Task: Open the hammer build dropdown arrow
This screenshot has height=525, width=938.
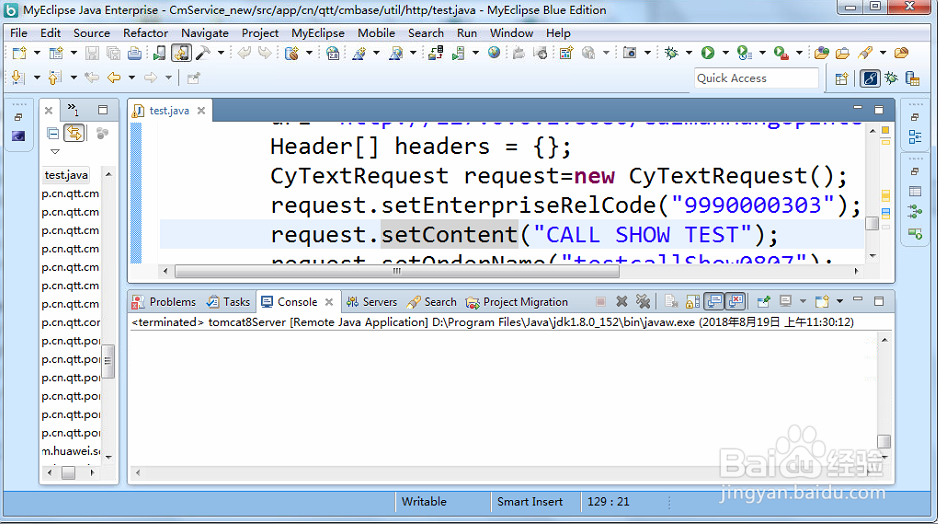Action: point(221,53)
